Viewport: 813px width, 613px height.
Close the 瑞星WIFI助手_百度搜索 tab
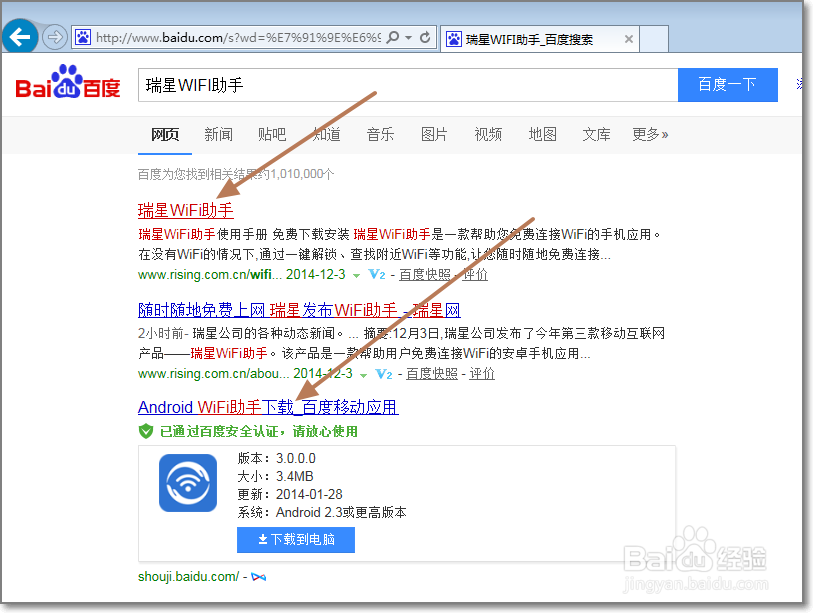pyautogui.click(x=628, y=39)
